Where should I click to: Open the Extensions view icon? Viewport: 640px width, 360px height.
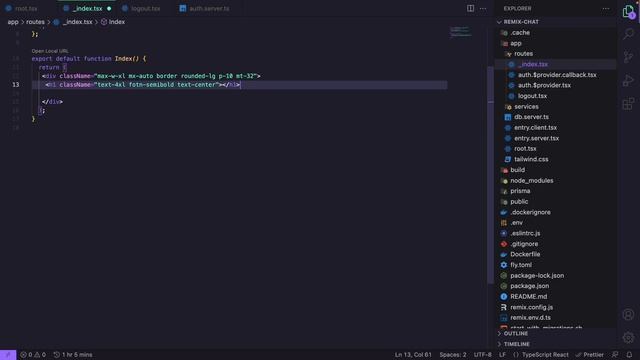click(628, 104)
